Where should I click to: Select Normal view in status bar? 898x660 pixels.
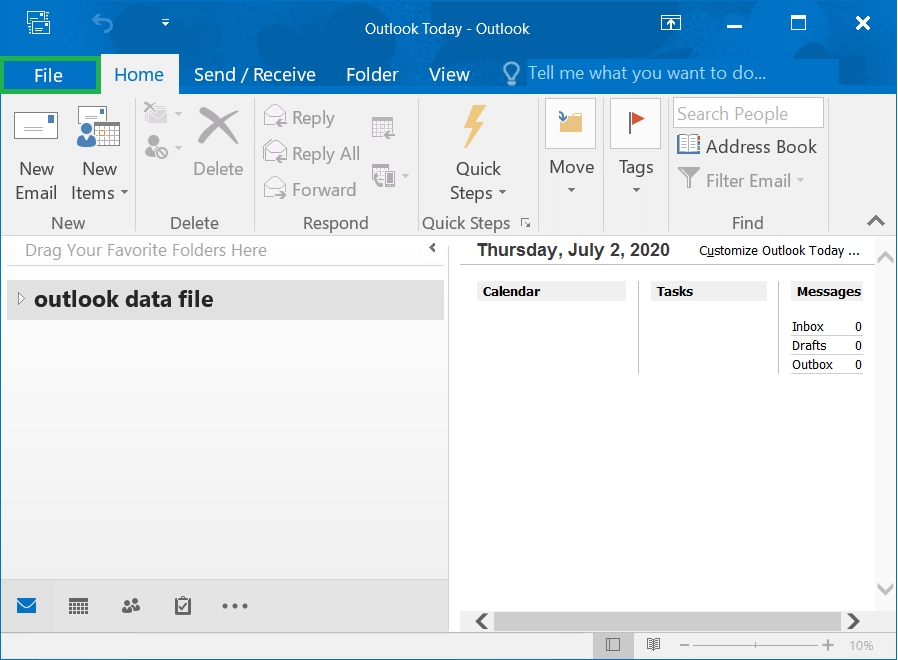613,645
